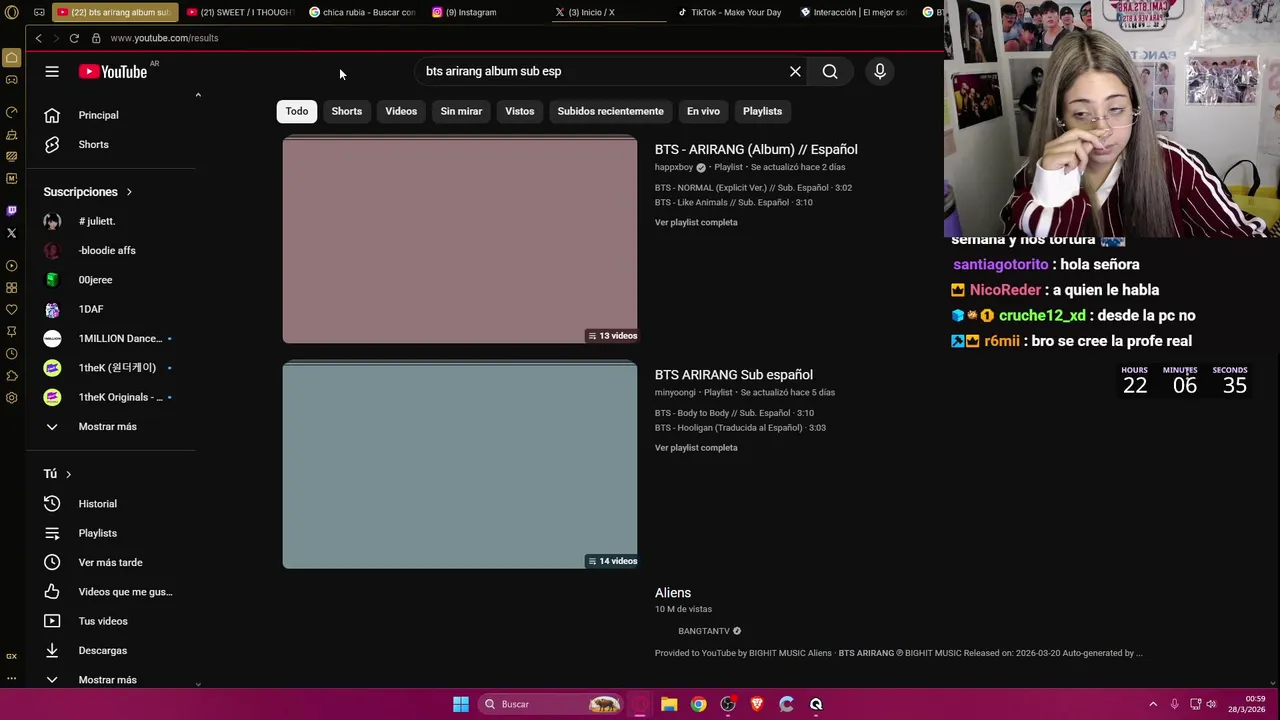Image resolution: width=1280 pixels, height=720 pixels.
Task: Select the Vistos filter chip
Action: coord(520,111)
